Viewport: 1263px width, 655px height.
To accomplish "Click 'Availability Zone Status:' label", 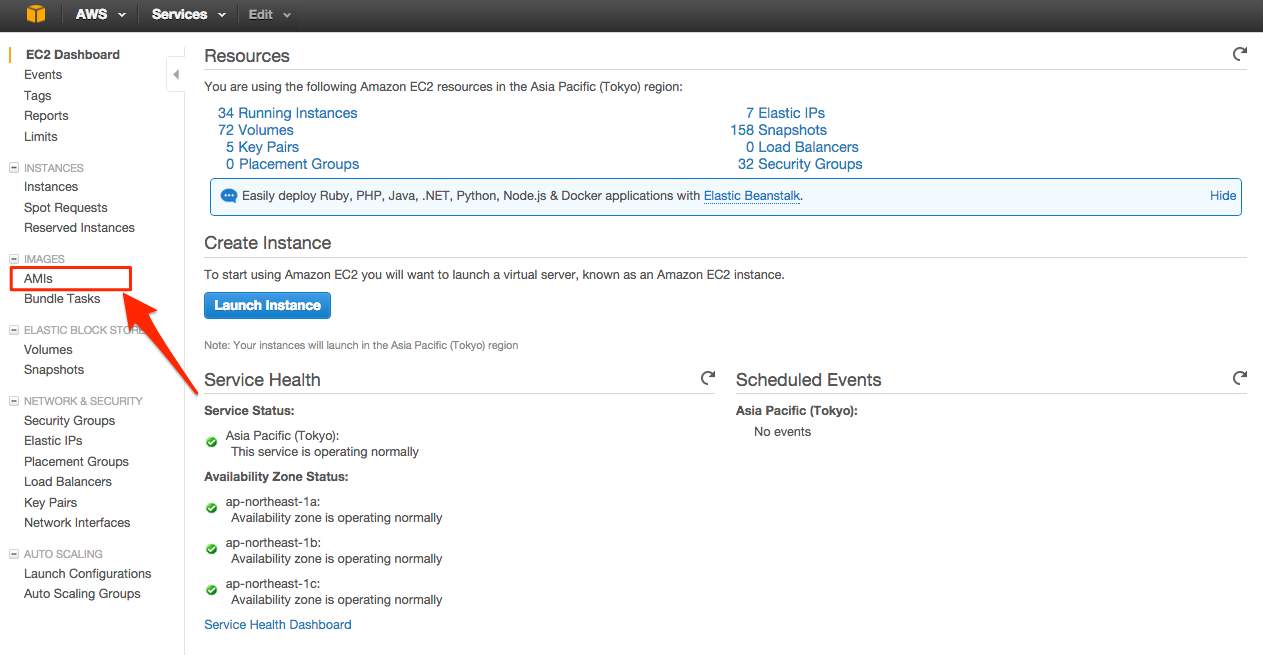I will [x=276, y=477].
